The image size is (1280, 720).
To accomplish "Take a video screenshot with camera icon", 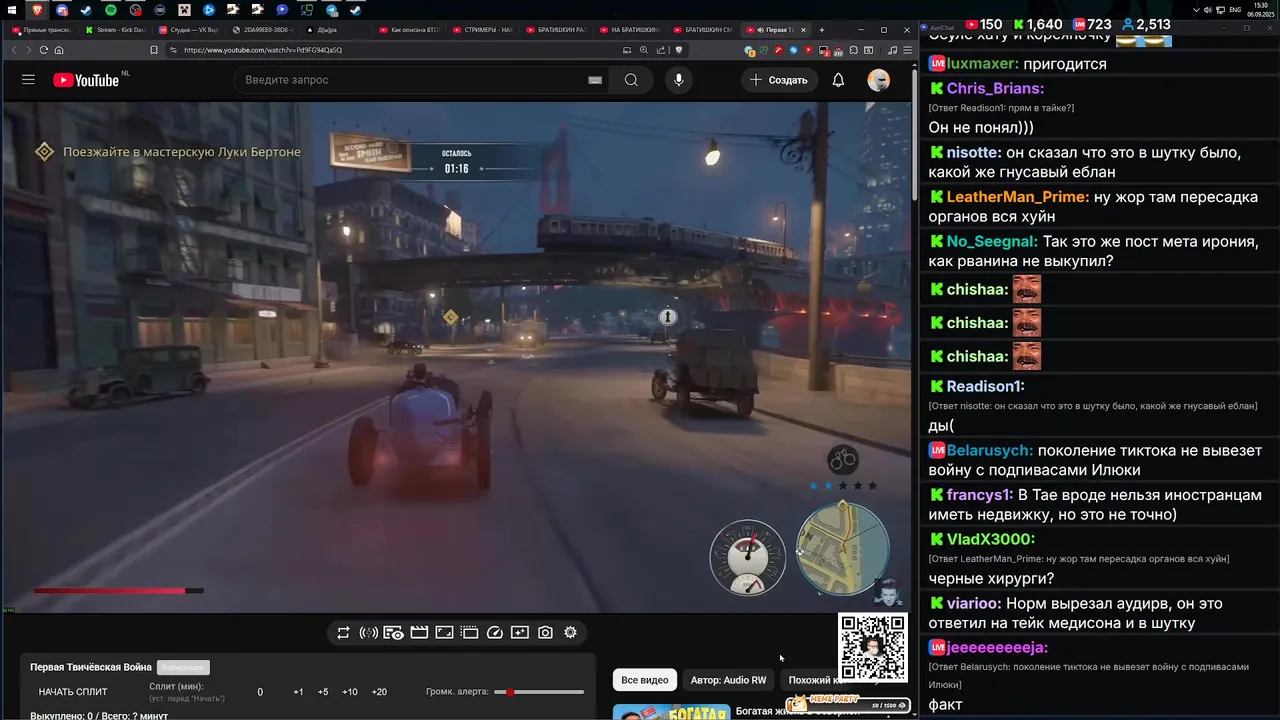I will (545, 632).
